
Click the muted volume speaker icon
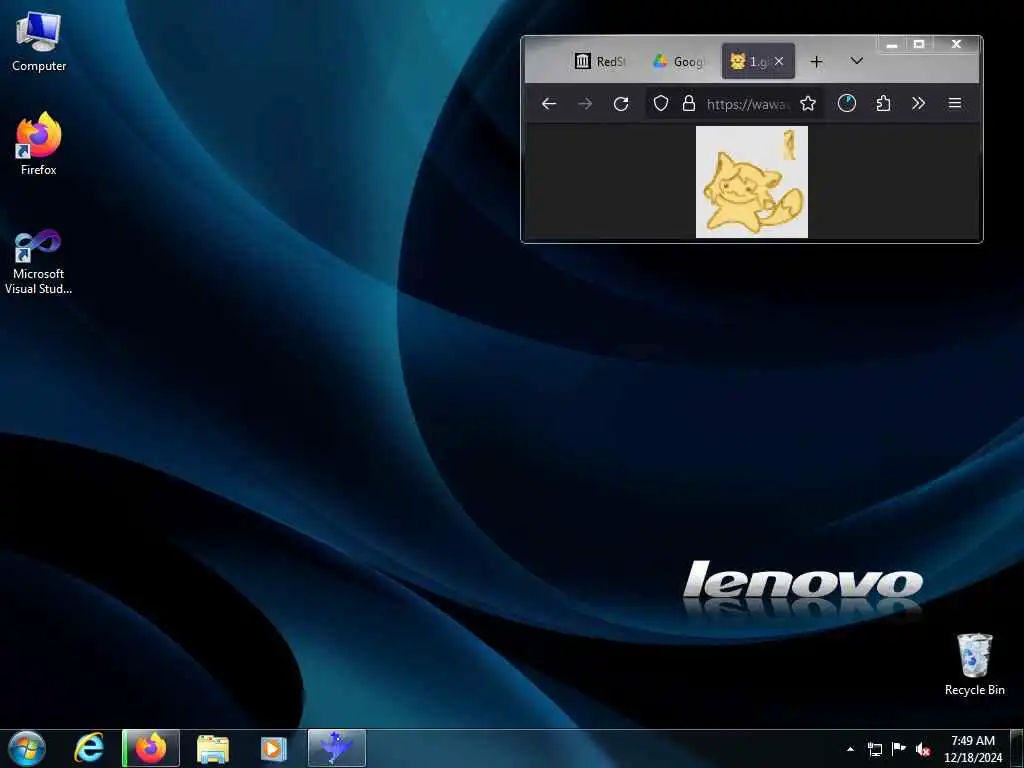click(923, 749)
